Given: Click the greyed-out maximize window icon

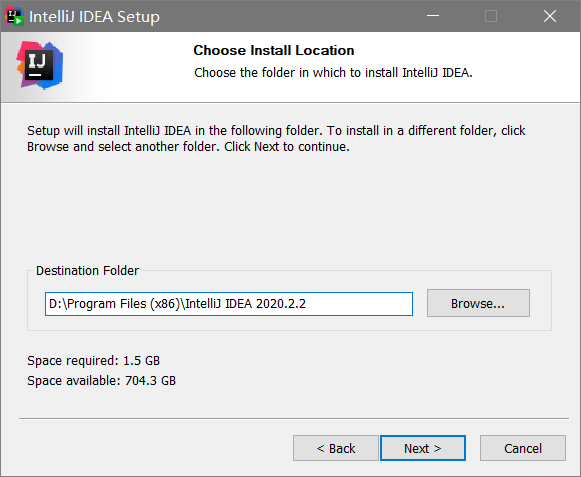Looking at the screenshot, I should pos(491,16).
